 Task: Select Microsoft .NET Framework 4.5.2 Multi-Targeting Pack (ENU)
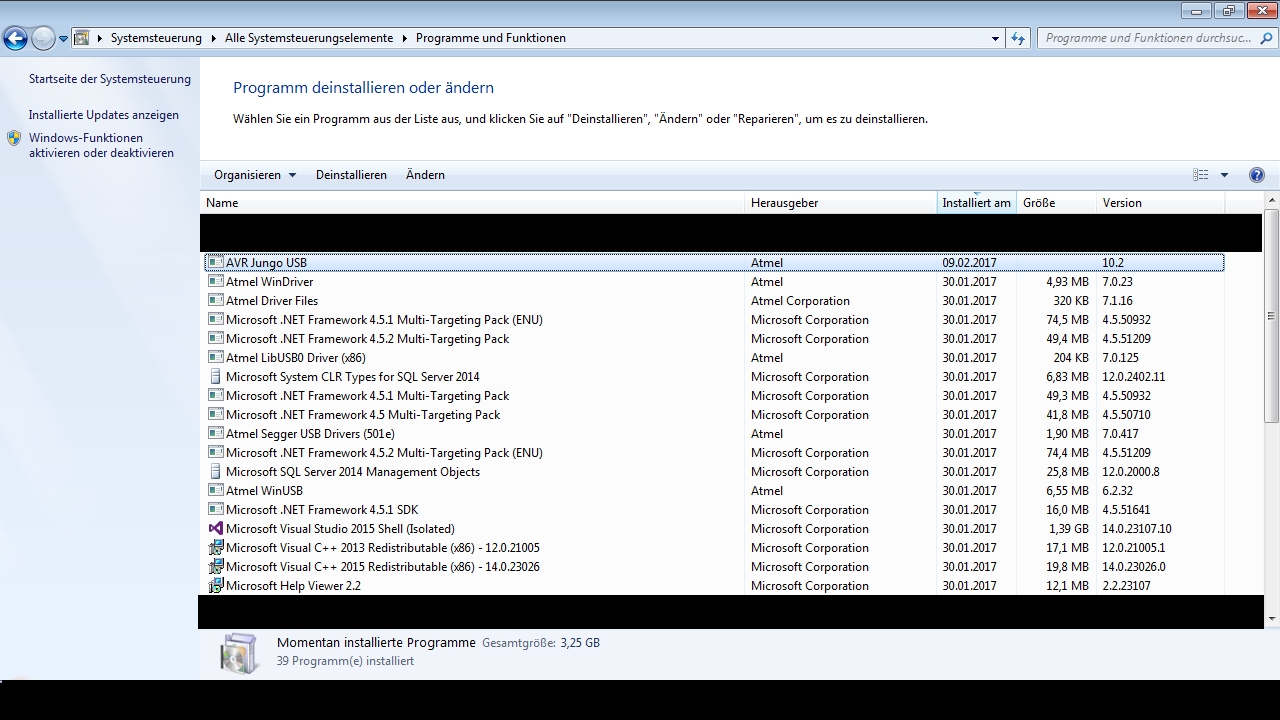[x=384, y=453]
